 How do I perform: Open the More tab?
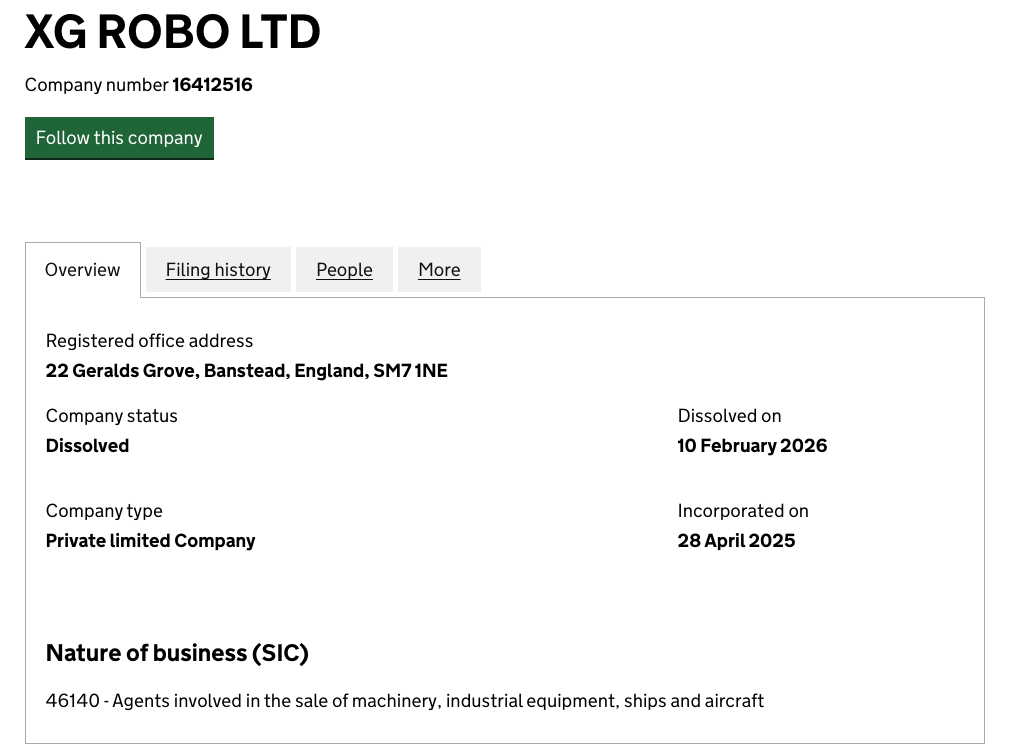click(439, 270)
